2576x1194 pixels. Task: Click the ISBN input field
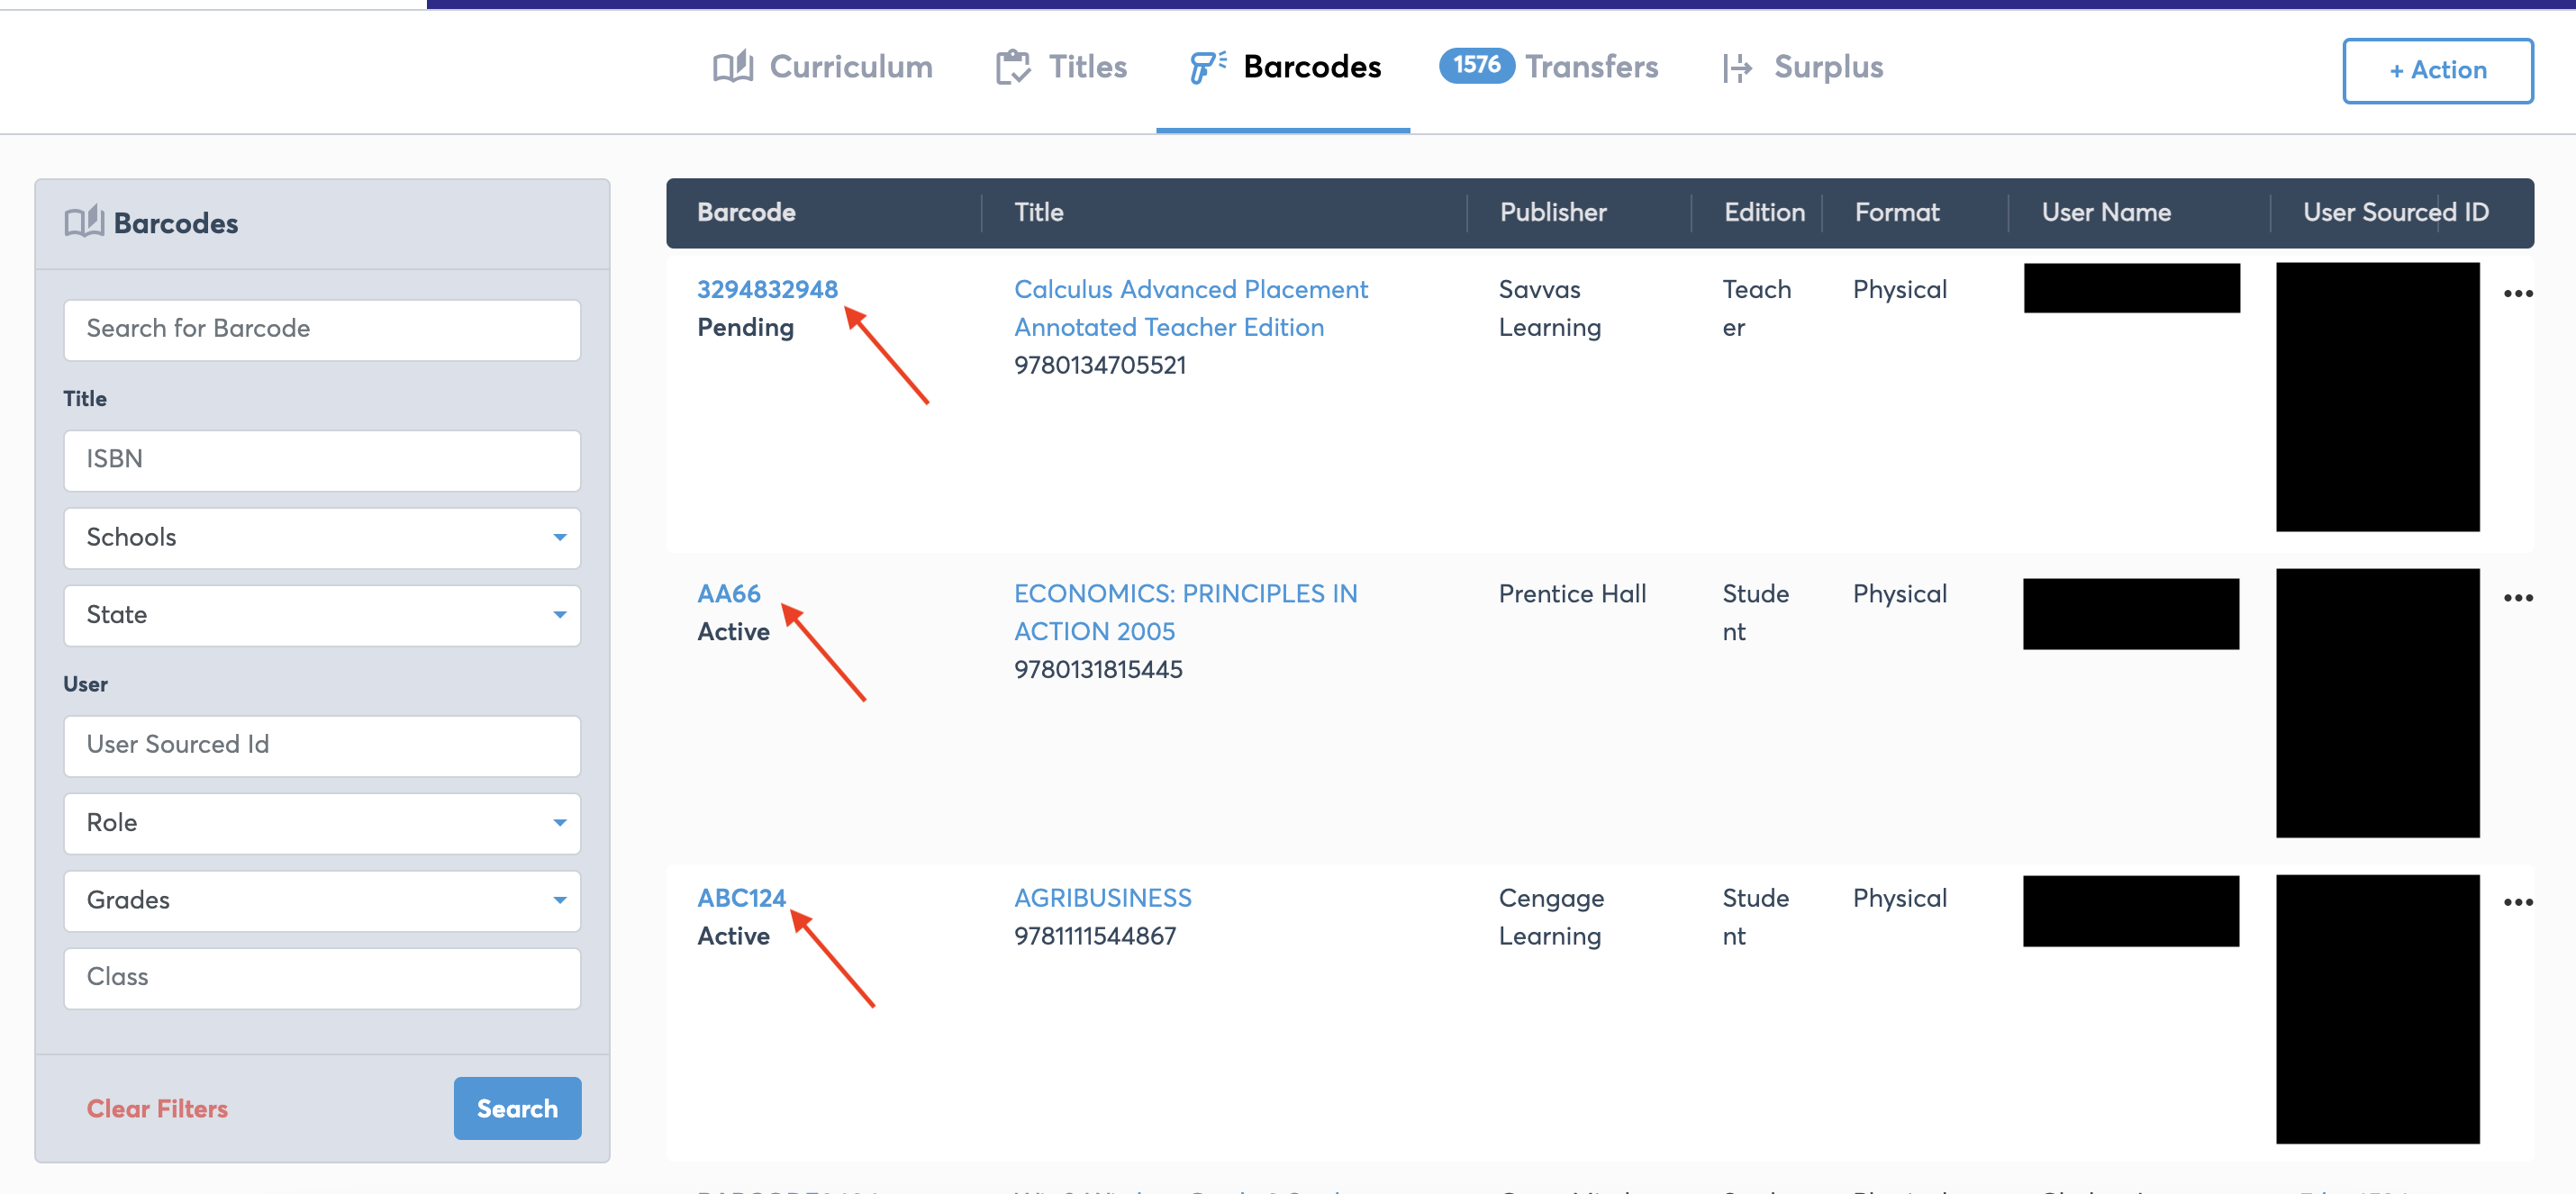pyautogui.click(x=322, y=459)
